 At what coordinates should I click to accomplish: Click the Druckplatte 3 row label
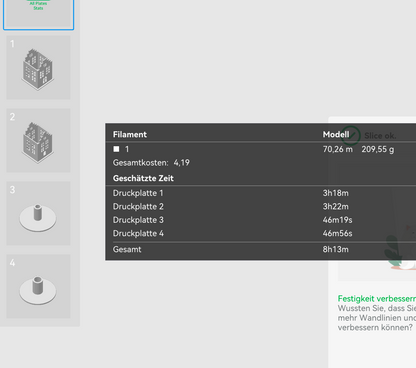138,220
